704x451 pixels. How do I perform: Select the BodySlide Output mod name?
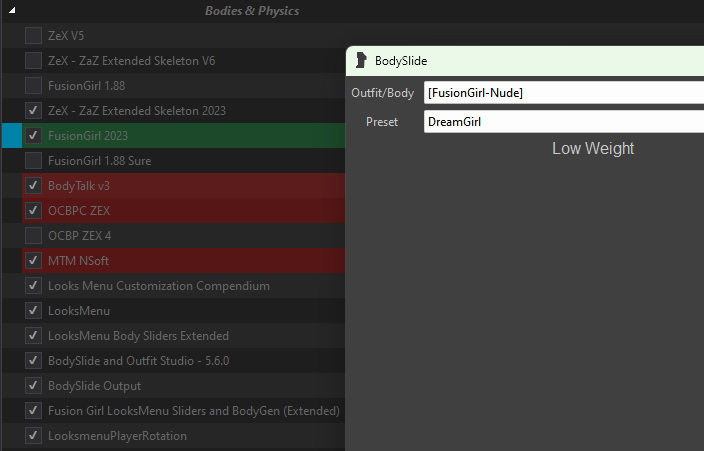(x=95, y=385)
